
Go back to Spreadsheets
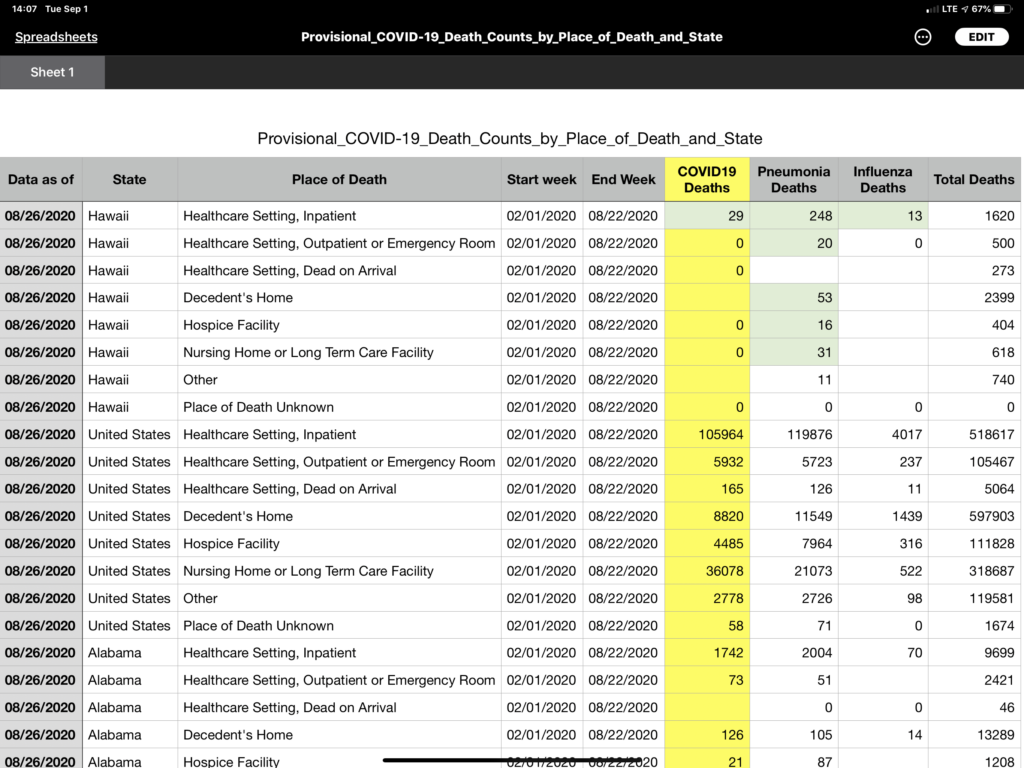coord(56,37)
